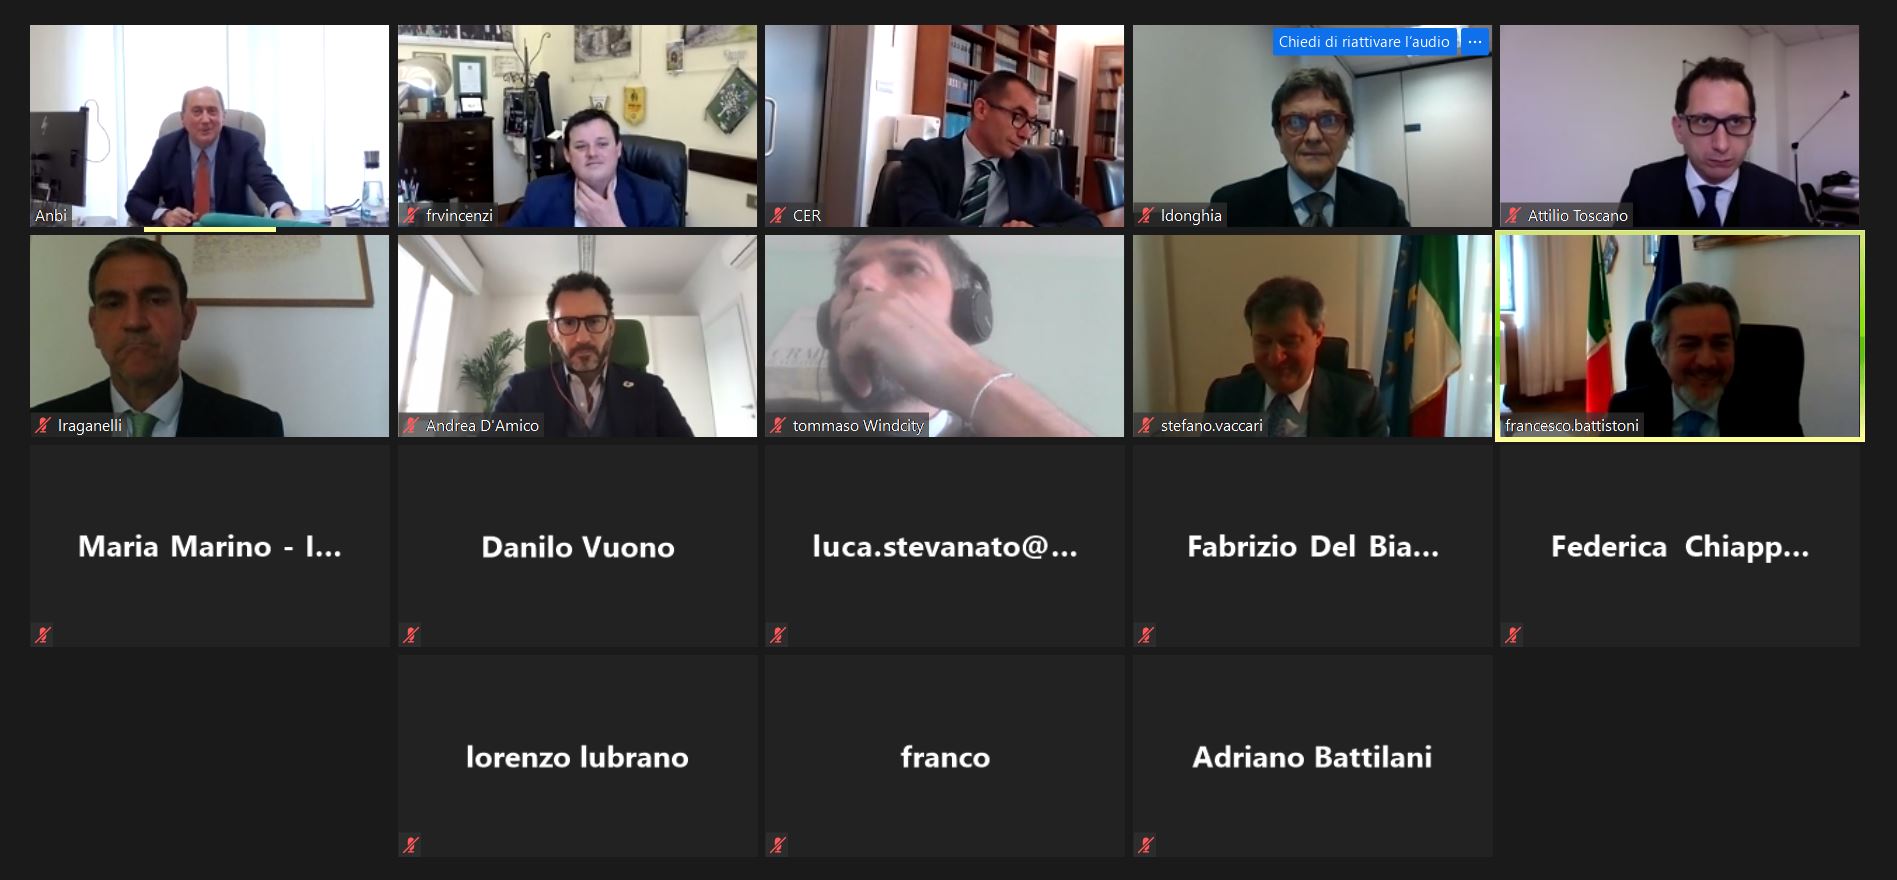Click mute indicator on Adriano Battilani tile

pyautogui.click(x=1146, y=845)
